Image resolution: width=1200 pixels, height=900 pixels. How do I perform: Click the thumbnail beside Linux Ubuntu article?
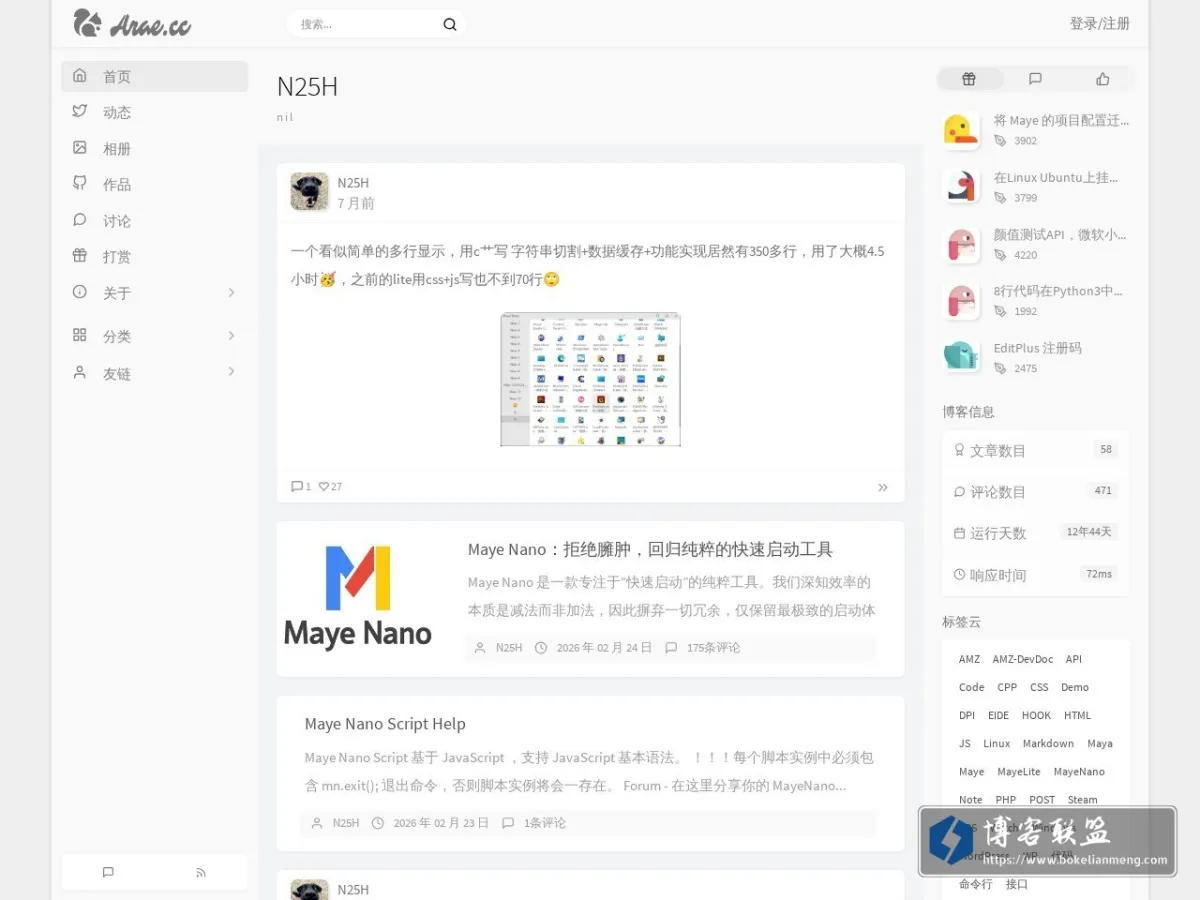pyautogui.click(x=961, y=187)
